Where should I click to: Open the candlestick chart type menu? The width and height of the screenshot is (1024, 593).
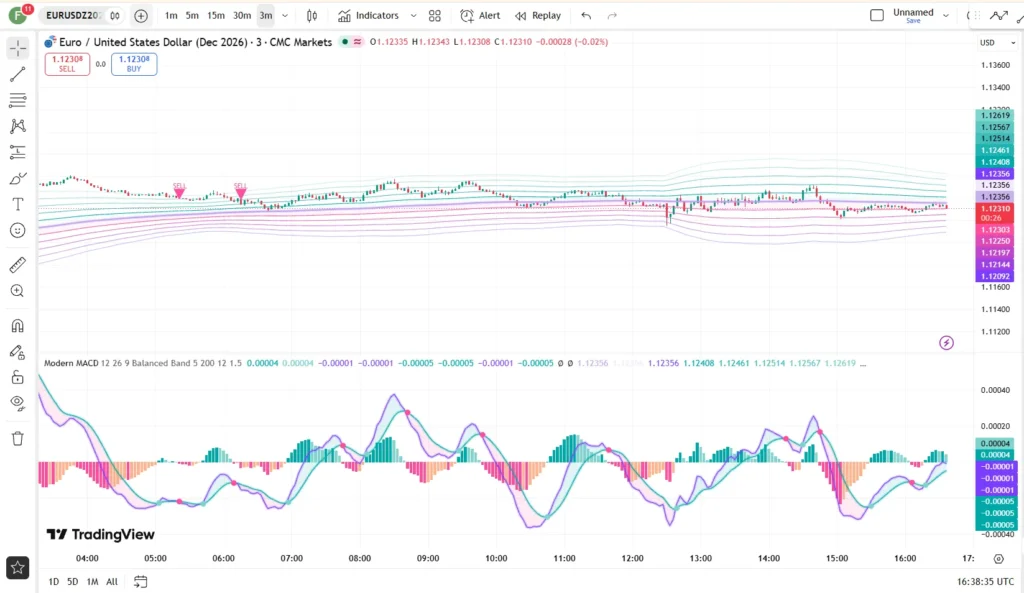click(312, 16)
